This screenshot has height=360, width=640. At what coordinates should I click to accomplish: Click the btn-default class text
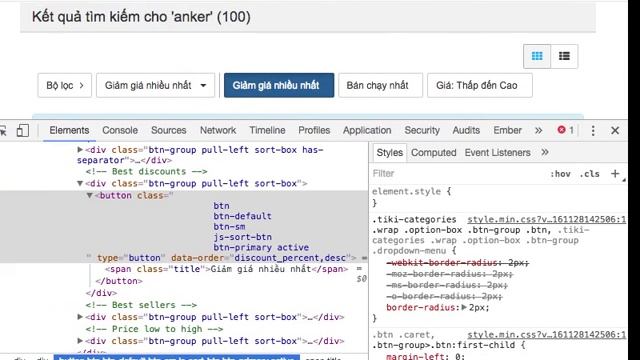pos(242,216)
